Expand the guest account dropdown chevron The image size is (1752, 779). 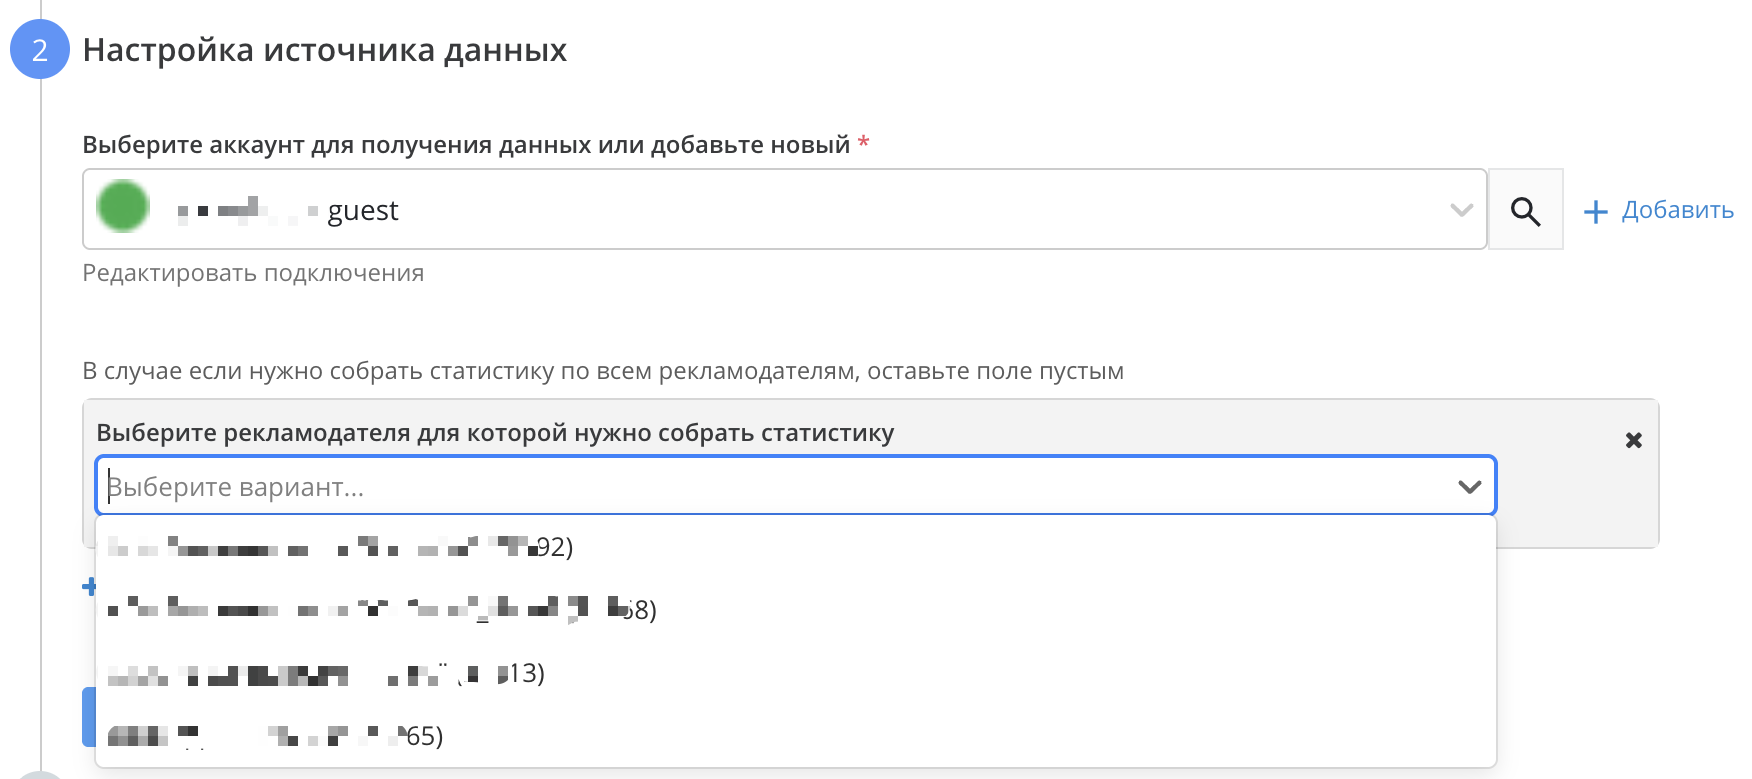tap(1462, 210)
